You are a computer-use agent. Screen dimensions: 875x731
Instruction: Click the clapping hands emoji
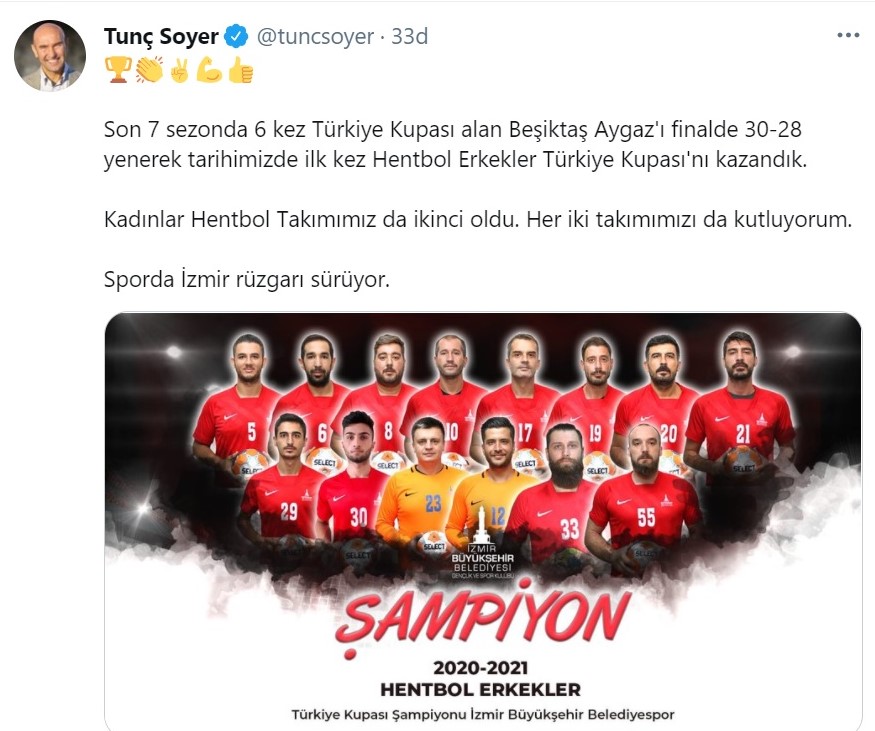tap(149, 70)
